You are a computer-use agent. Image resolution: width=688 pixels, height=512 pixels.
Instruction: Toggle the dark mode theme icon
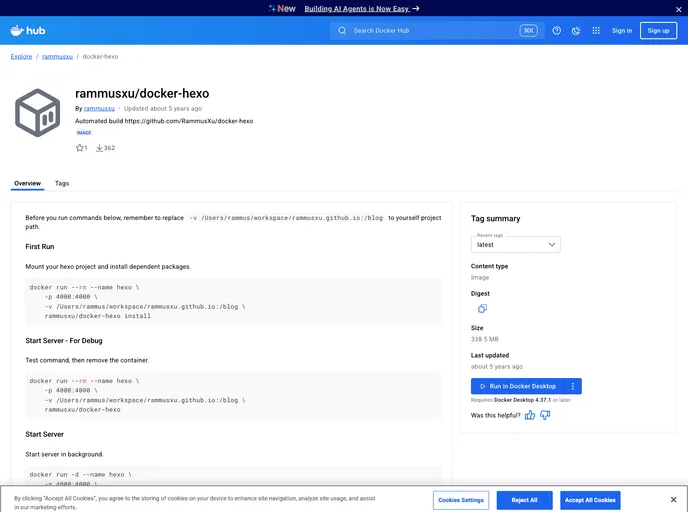pos(576,31)
